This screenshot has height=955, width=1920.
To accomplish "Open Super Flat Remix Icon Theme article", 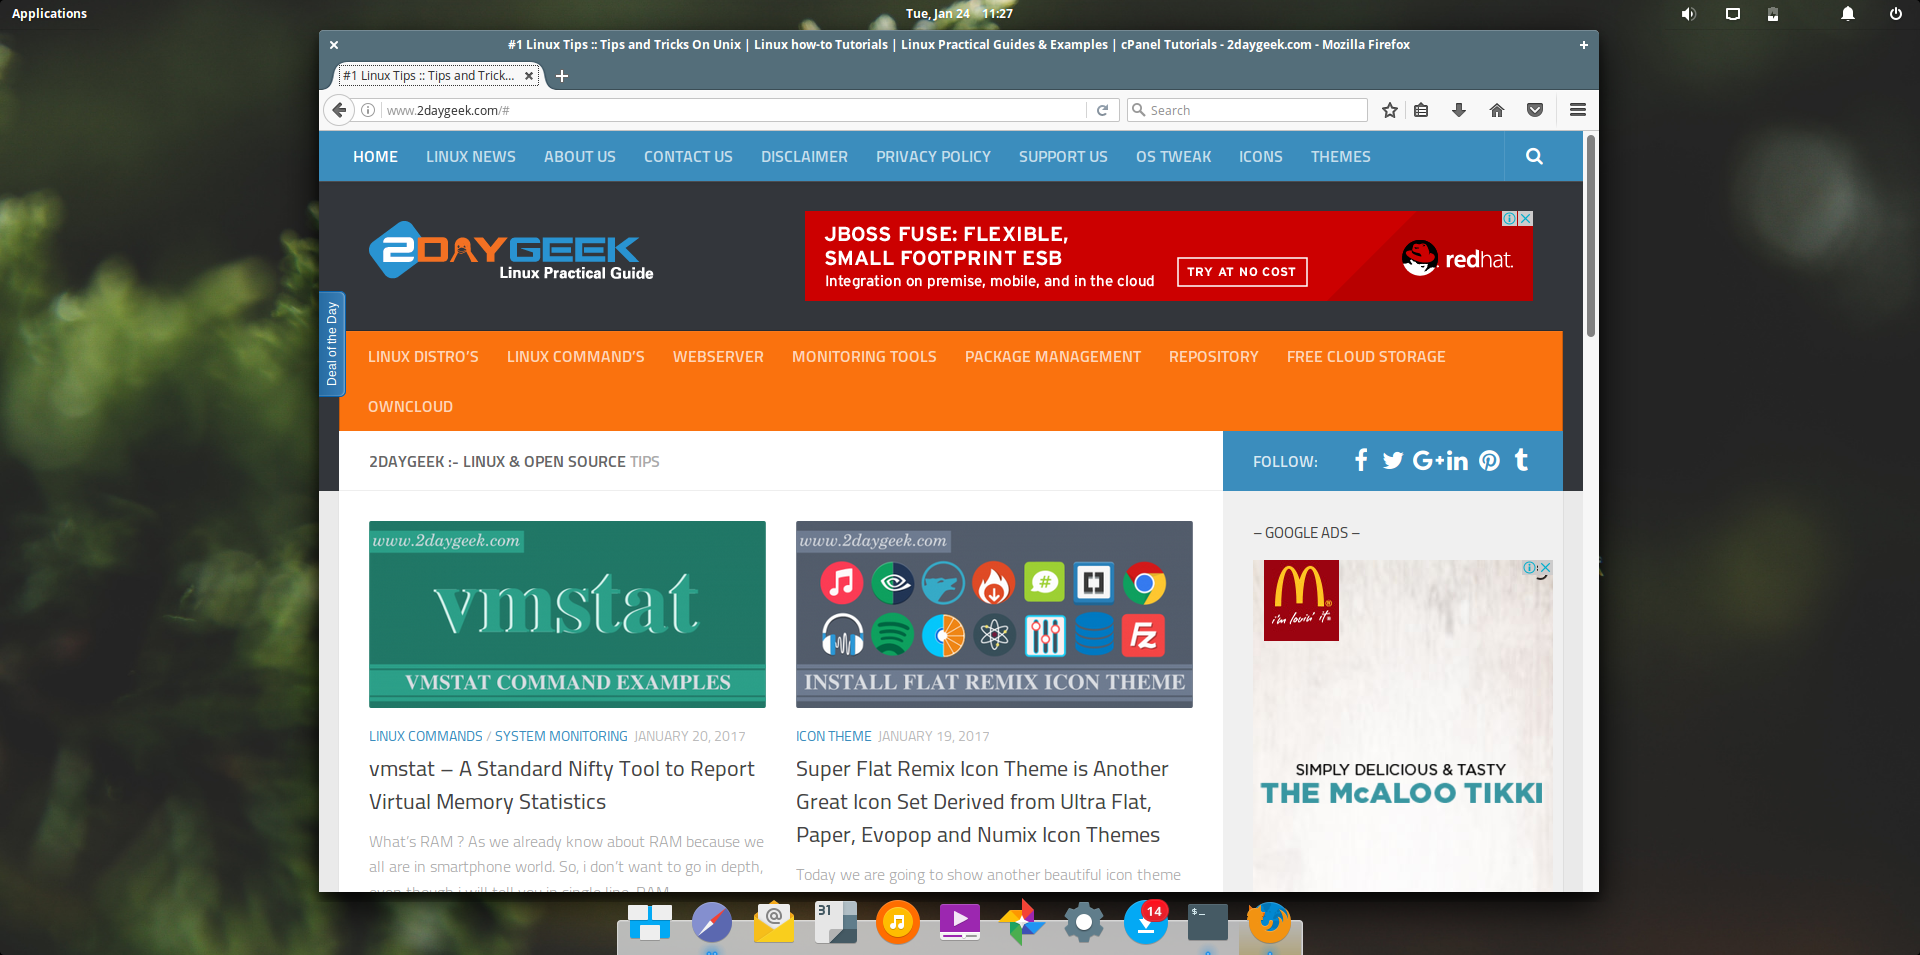I will click(982, 802).
